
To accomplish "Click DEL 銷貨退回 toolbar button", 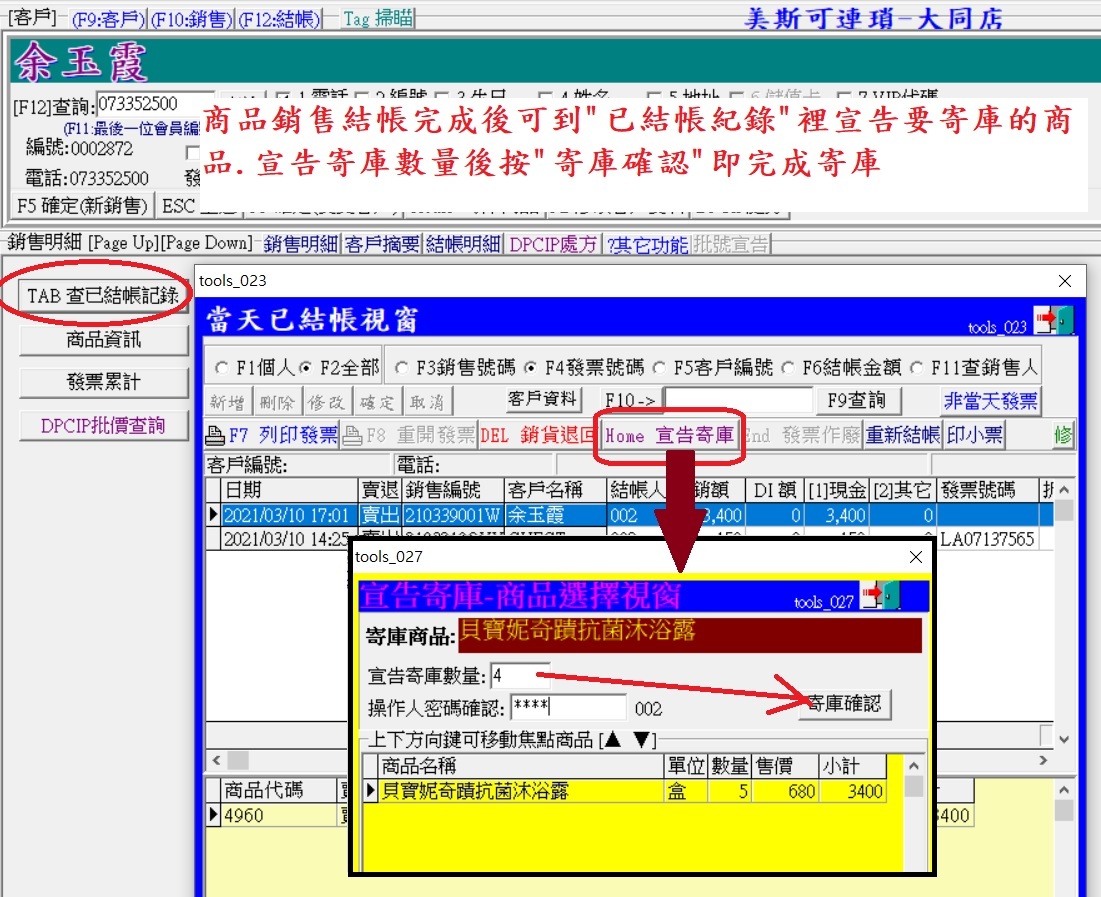I will coord(537,435).
